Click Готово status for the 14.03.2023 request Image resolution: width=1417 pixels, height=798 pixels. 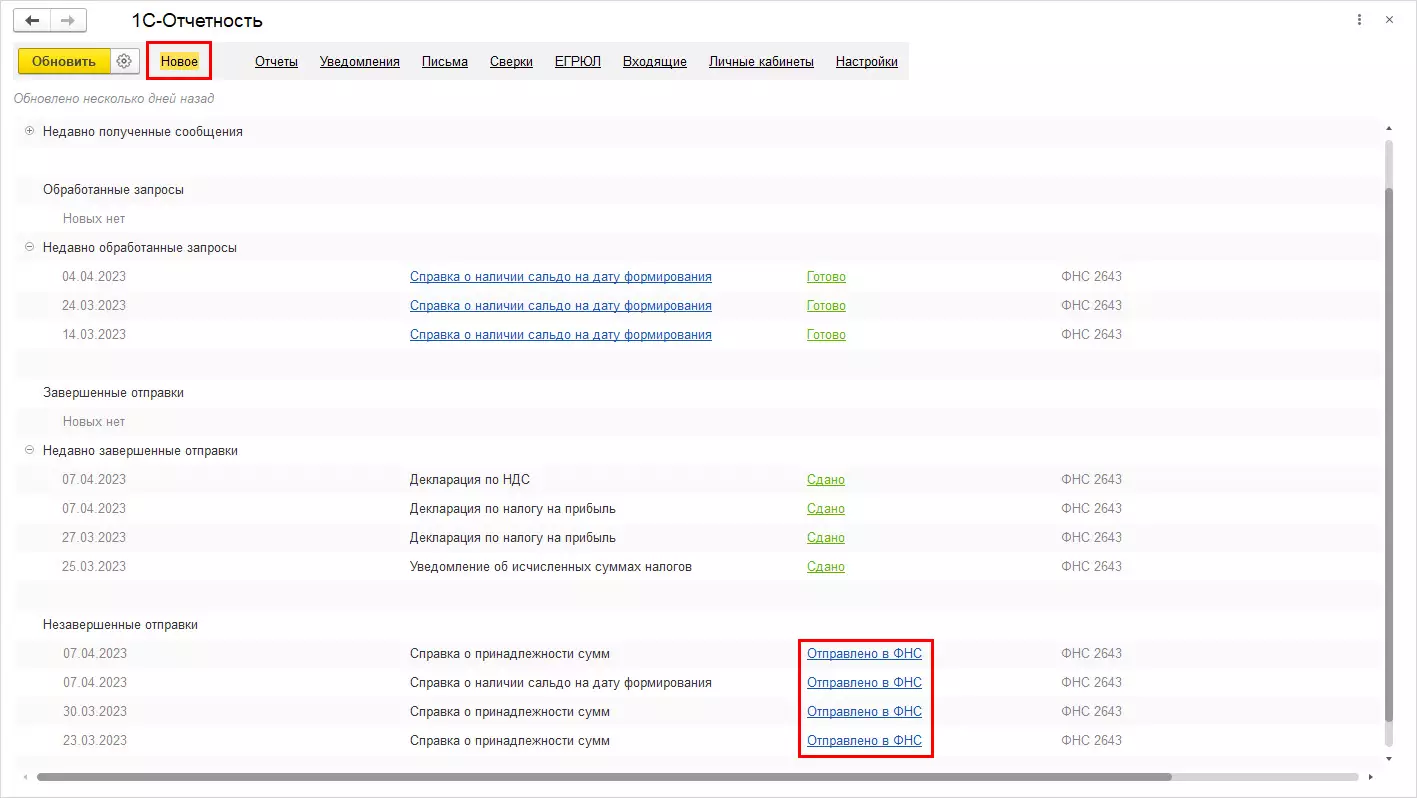coord(826,334)
